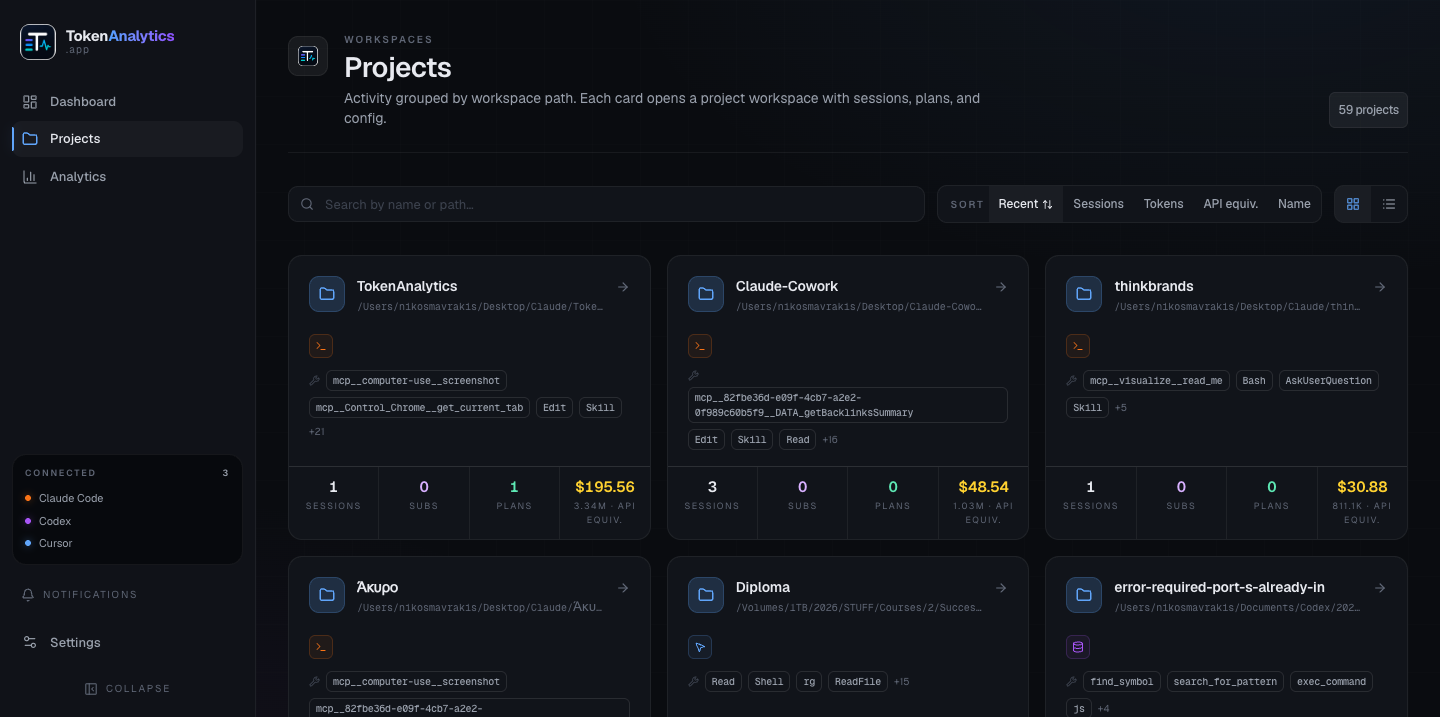Click the cursor icon in Diploma card

(700, 647)
